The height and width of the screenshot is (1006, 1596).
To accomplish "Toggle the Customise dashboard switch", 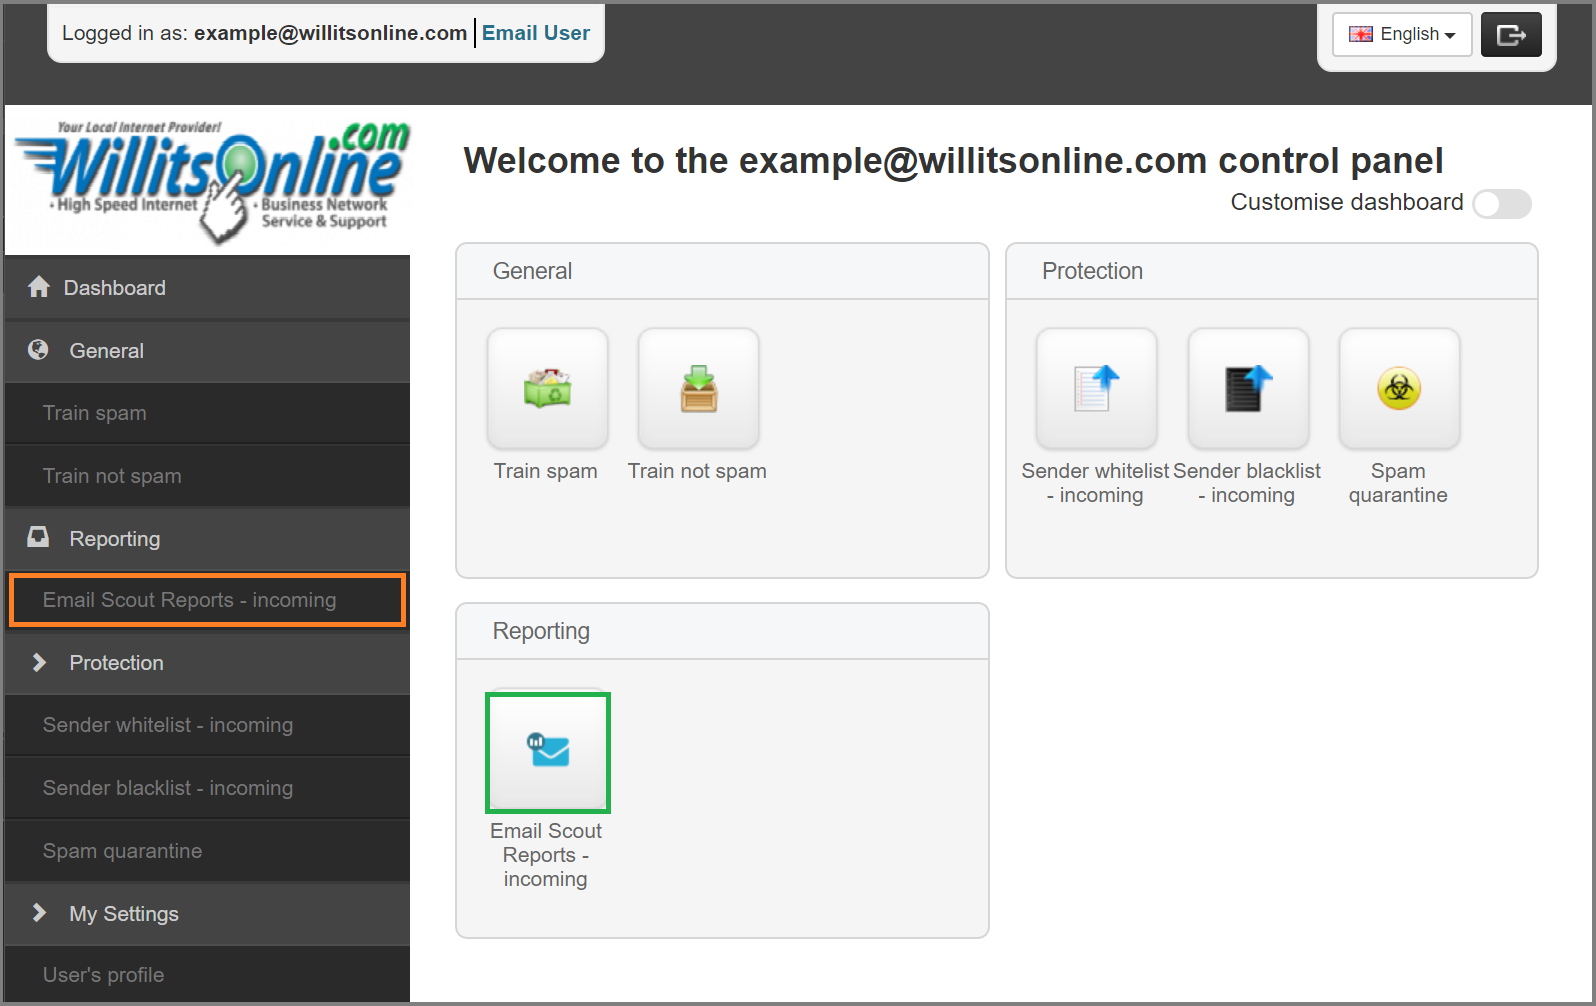I will [1502, 203].
